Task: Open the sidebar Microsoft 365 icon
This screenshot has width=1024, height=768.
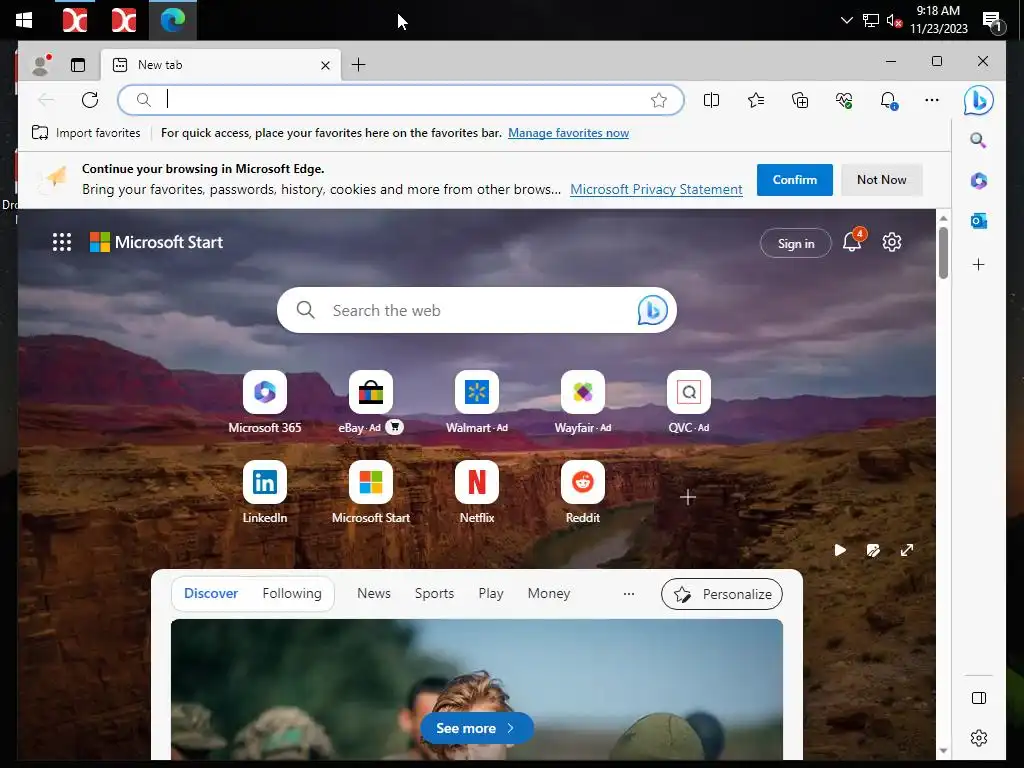Action: tap(978, 181)
